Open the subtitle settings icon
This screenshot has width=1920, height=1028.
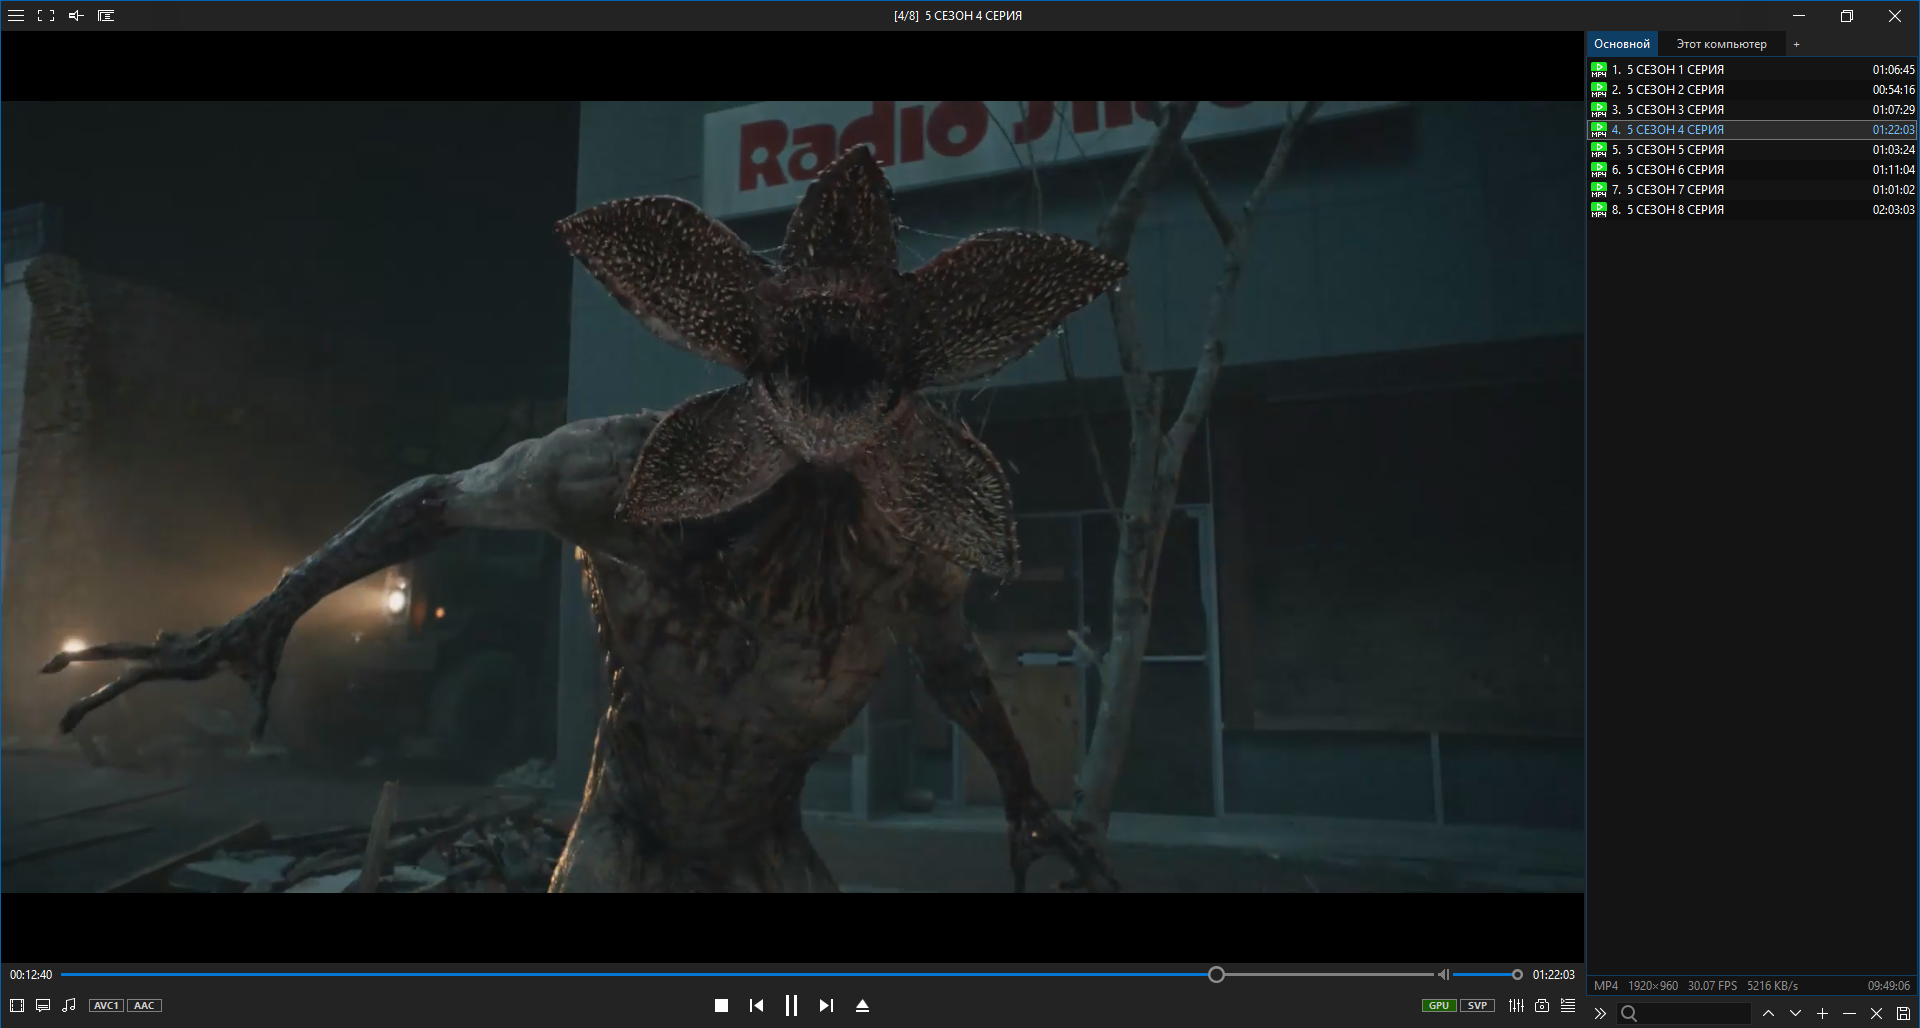click(43, 1005)
